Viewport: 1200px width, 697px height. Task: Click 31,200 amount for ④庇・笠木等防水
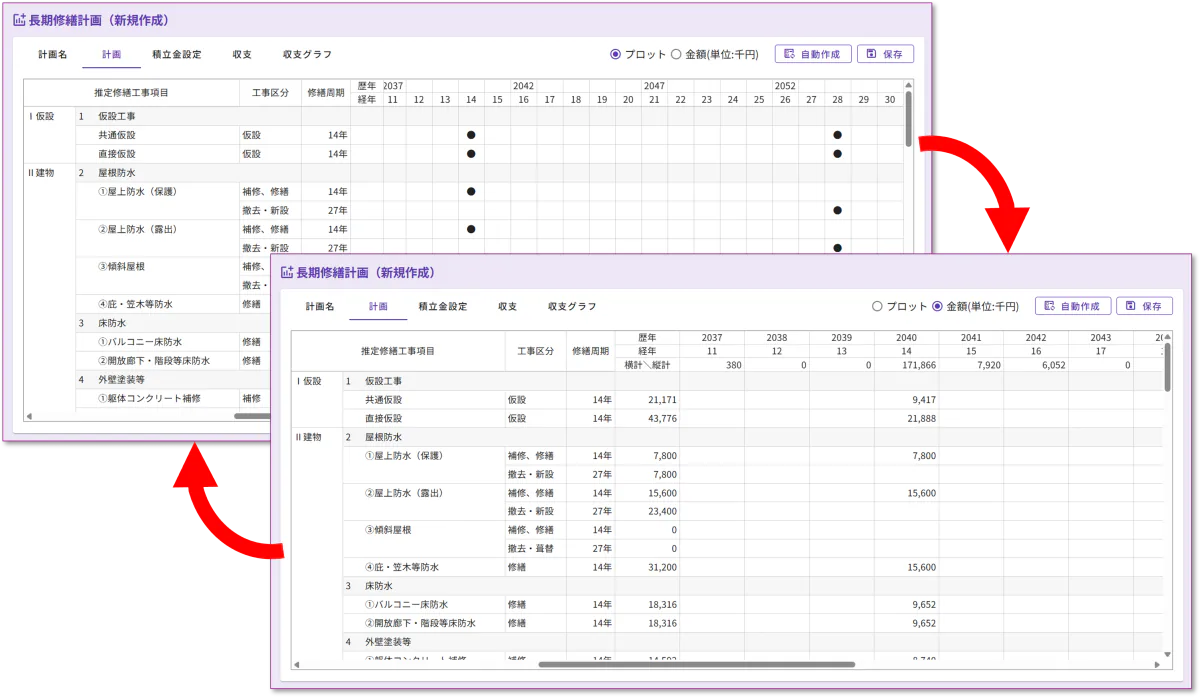[x=647, y=567]
